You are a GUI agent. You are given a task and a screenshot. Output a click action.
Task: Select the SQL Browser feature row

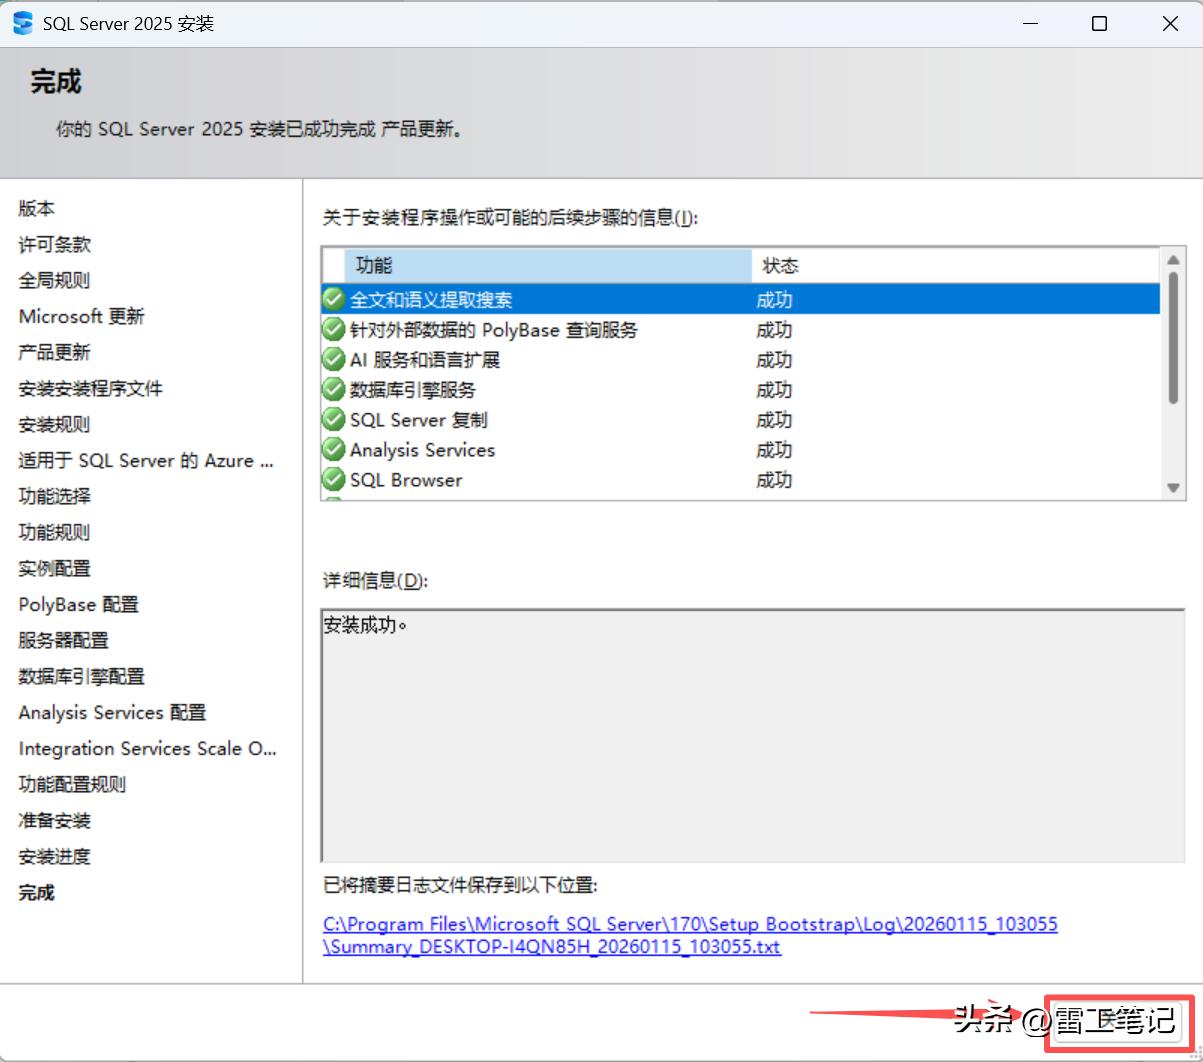tap(741, 479)
